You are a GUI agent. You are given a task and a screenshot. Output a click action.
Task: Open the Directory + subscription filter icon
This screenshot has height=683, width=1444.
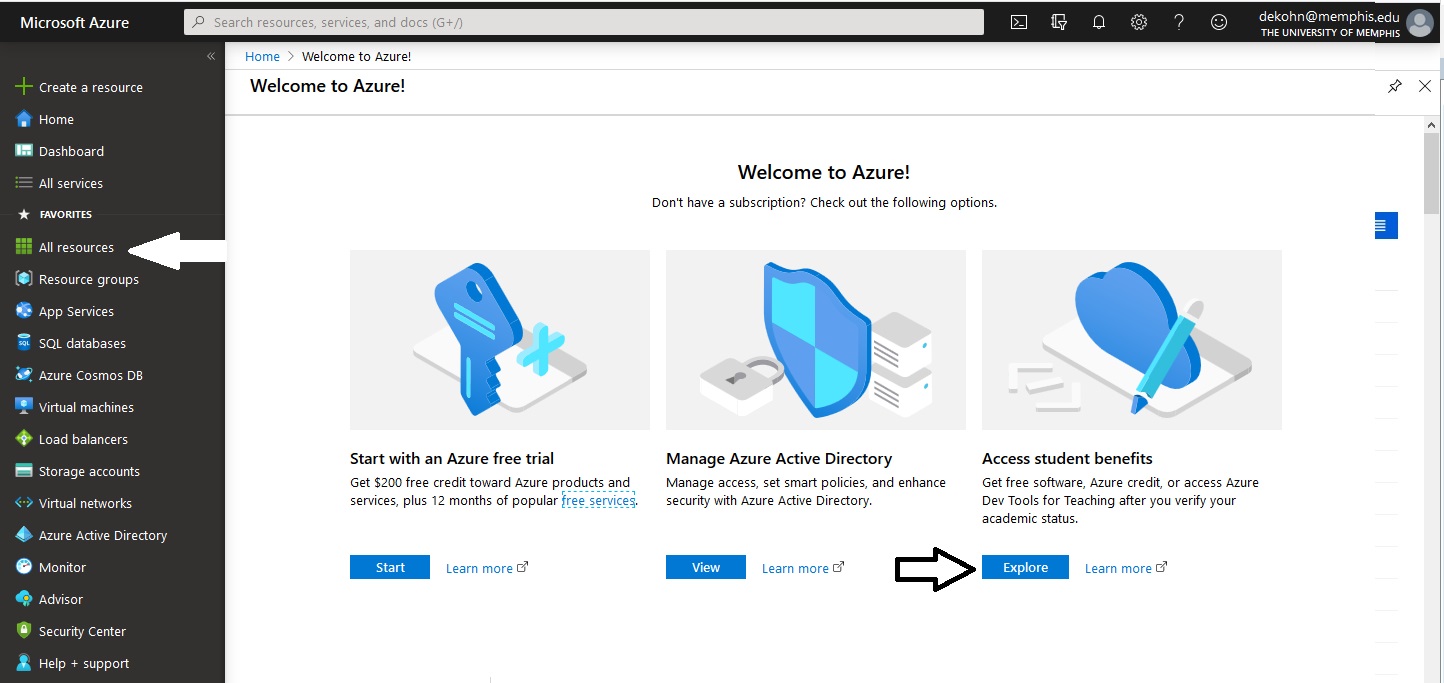1059,22
